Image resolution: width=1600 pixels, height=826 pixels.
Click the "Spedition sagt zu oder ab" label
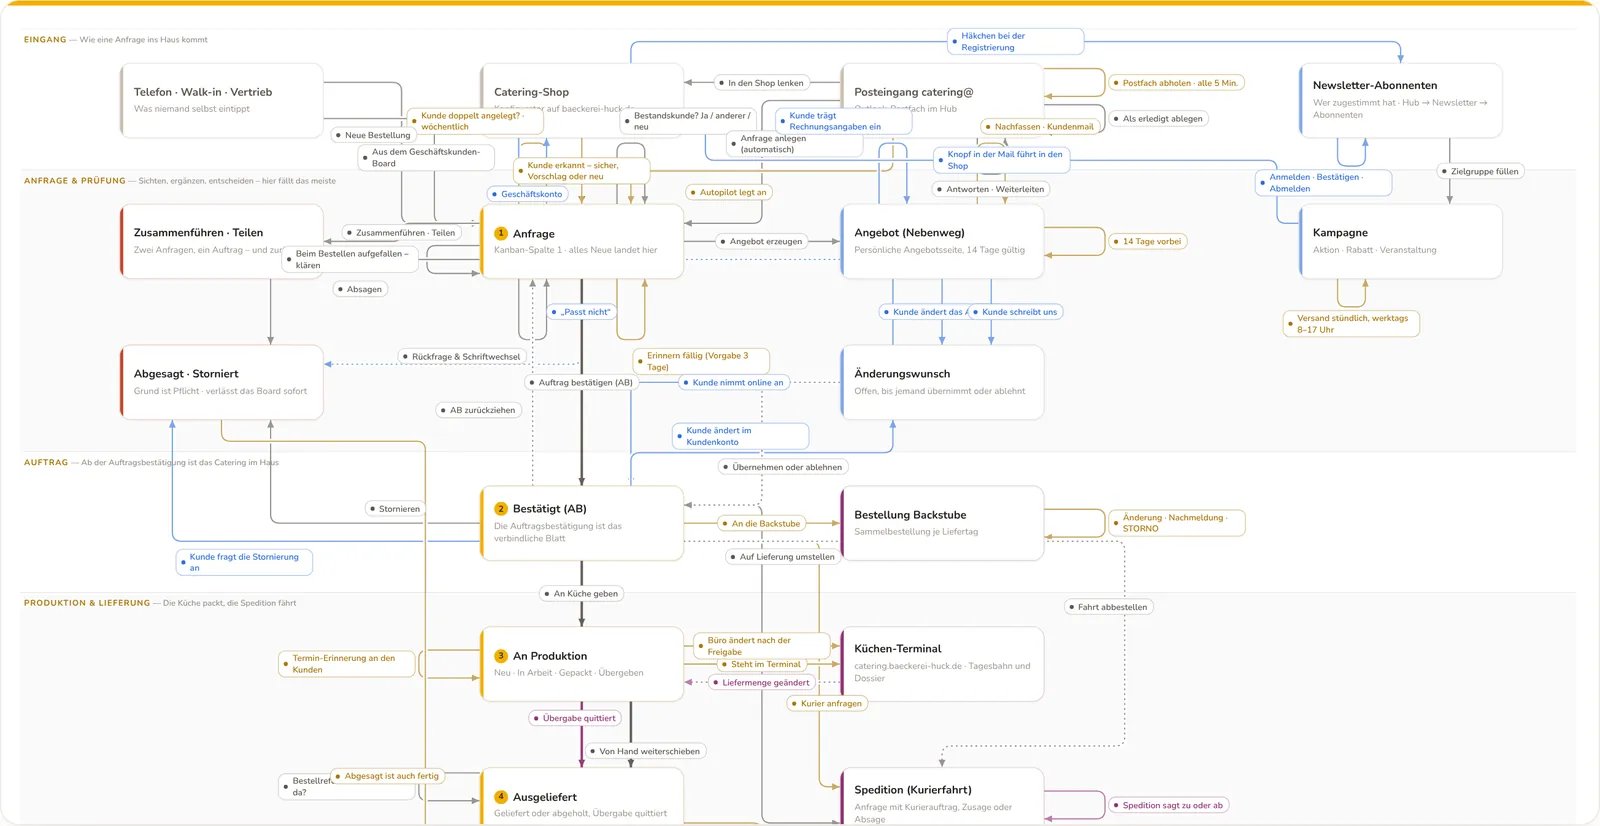click(x=1168, y=805)
